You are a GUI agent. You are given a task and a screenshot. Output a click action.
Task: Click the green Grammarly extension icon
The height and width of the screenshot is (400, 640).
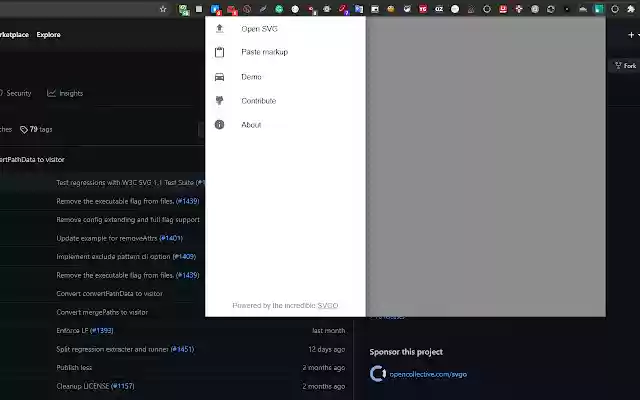(x=279, y=9)
